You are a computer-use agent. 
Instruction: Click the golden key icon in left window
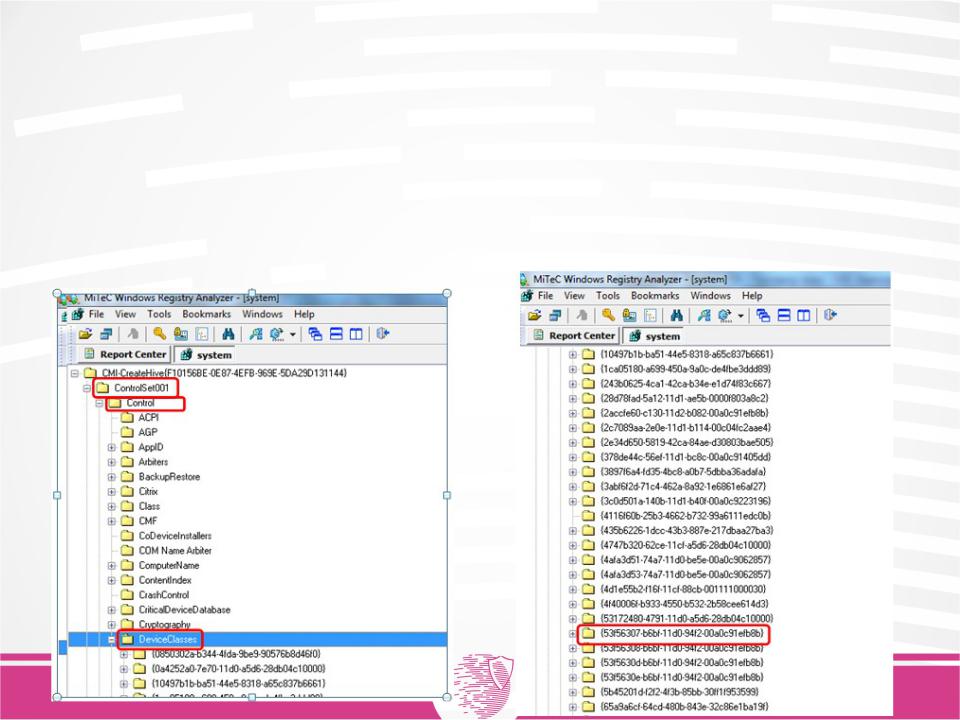[x=159, y=333]
